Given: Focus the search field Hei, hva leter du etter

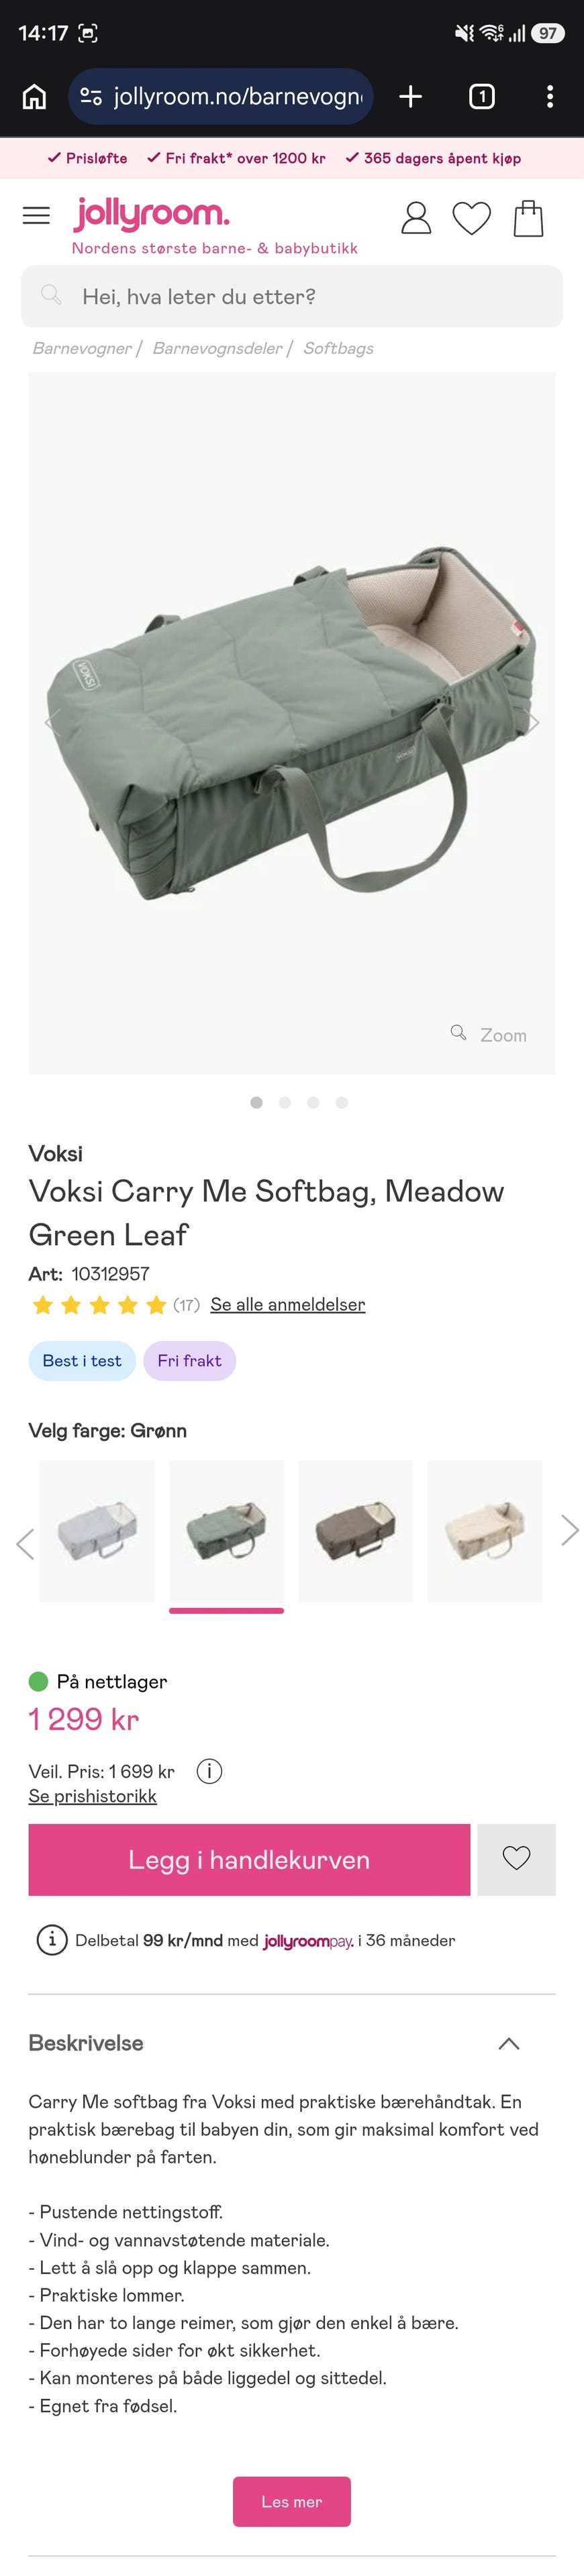Looking at the screenshot, I should pos(292,296).
